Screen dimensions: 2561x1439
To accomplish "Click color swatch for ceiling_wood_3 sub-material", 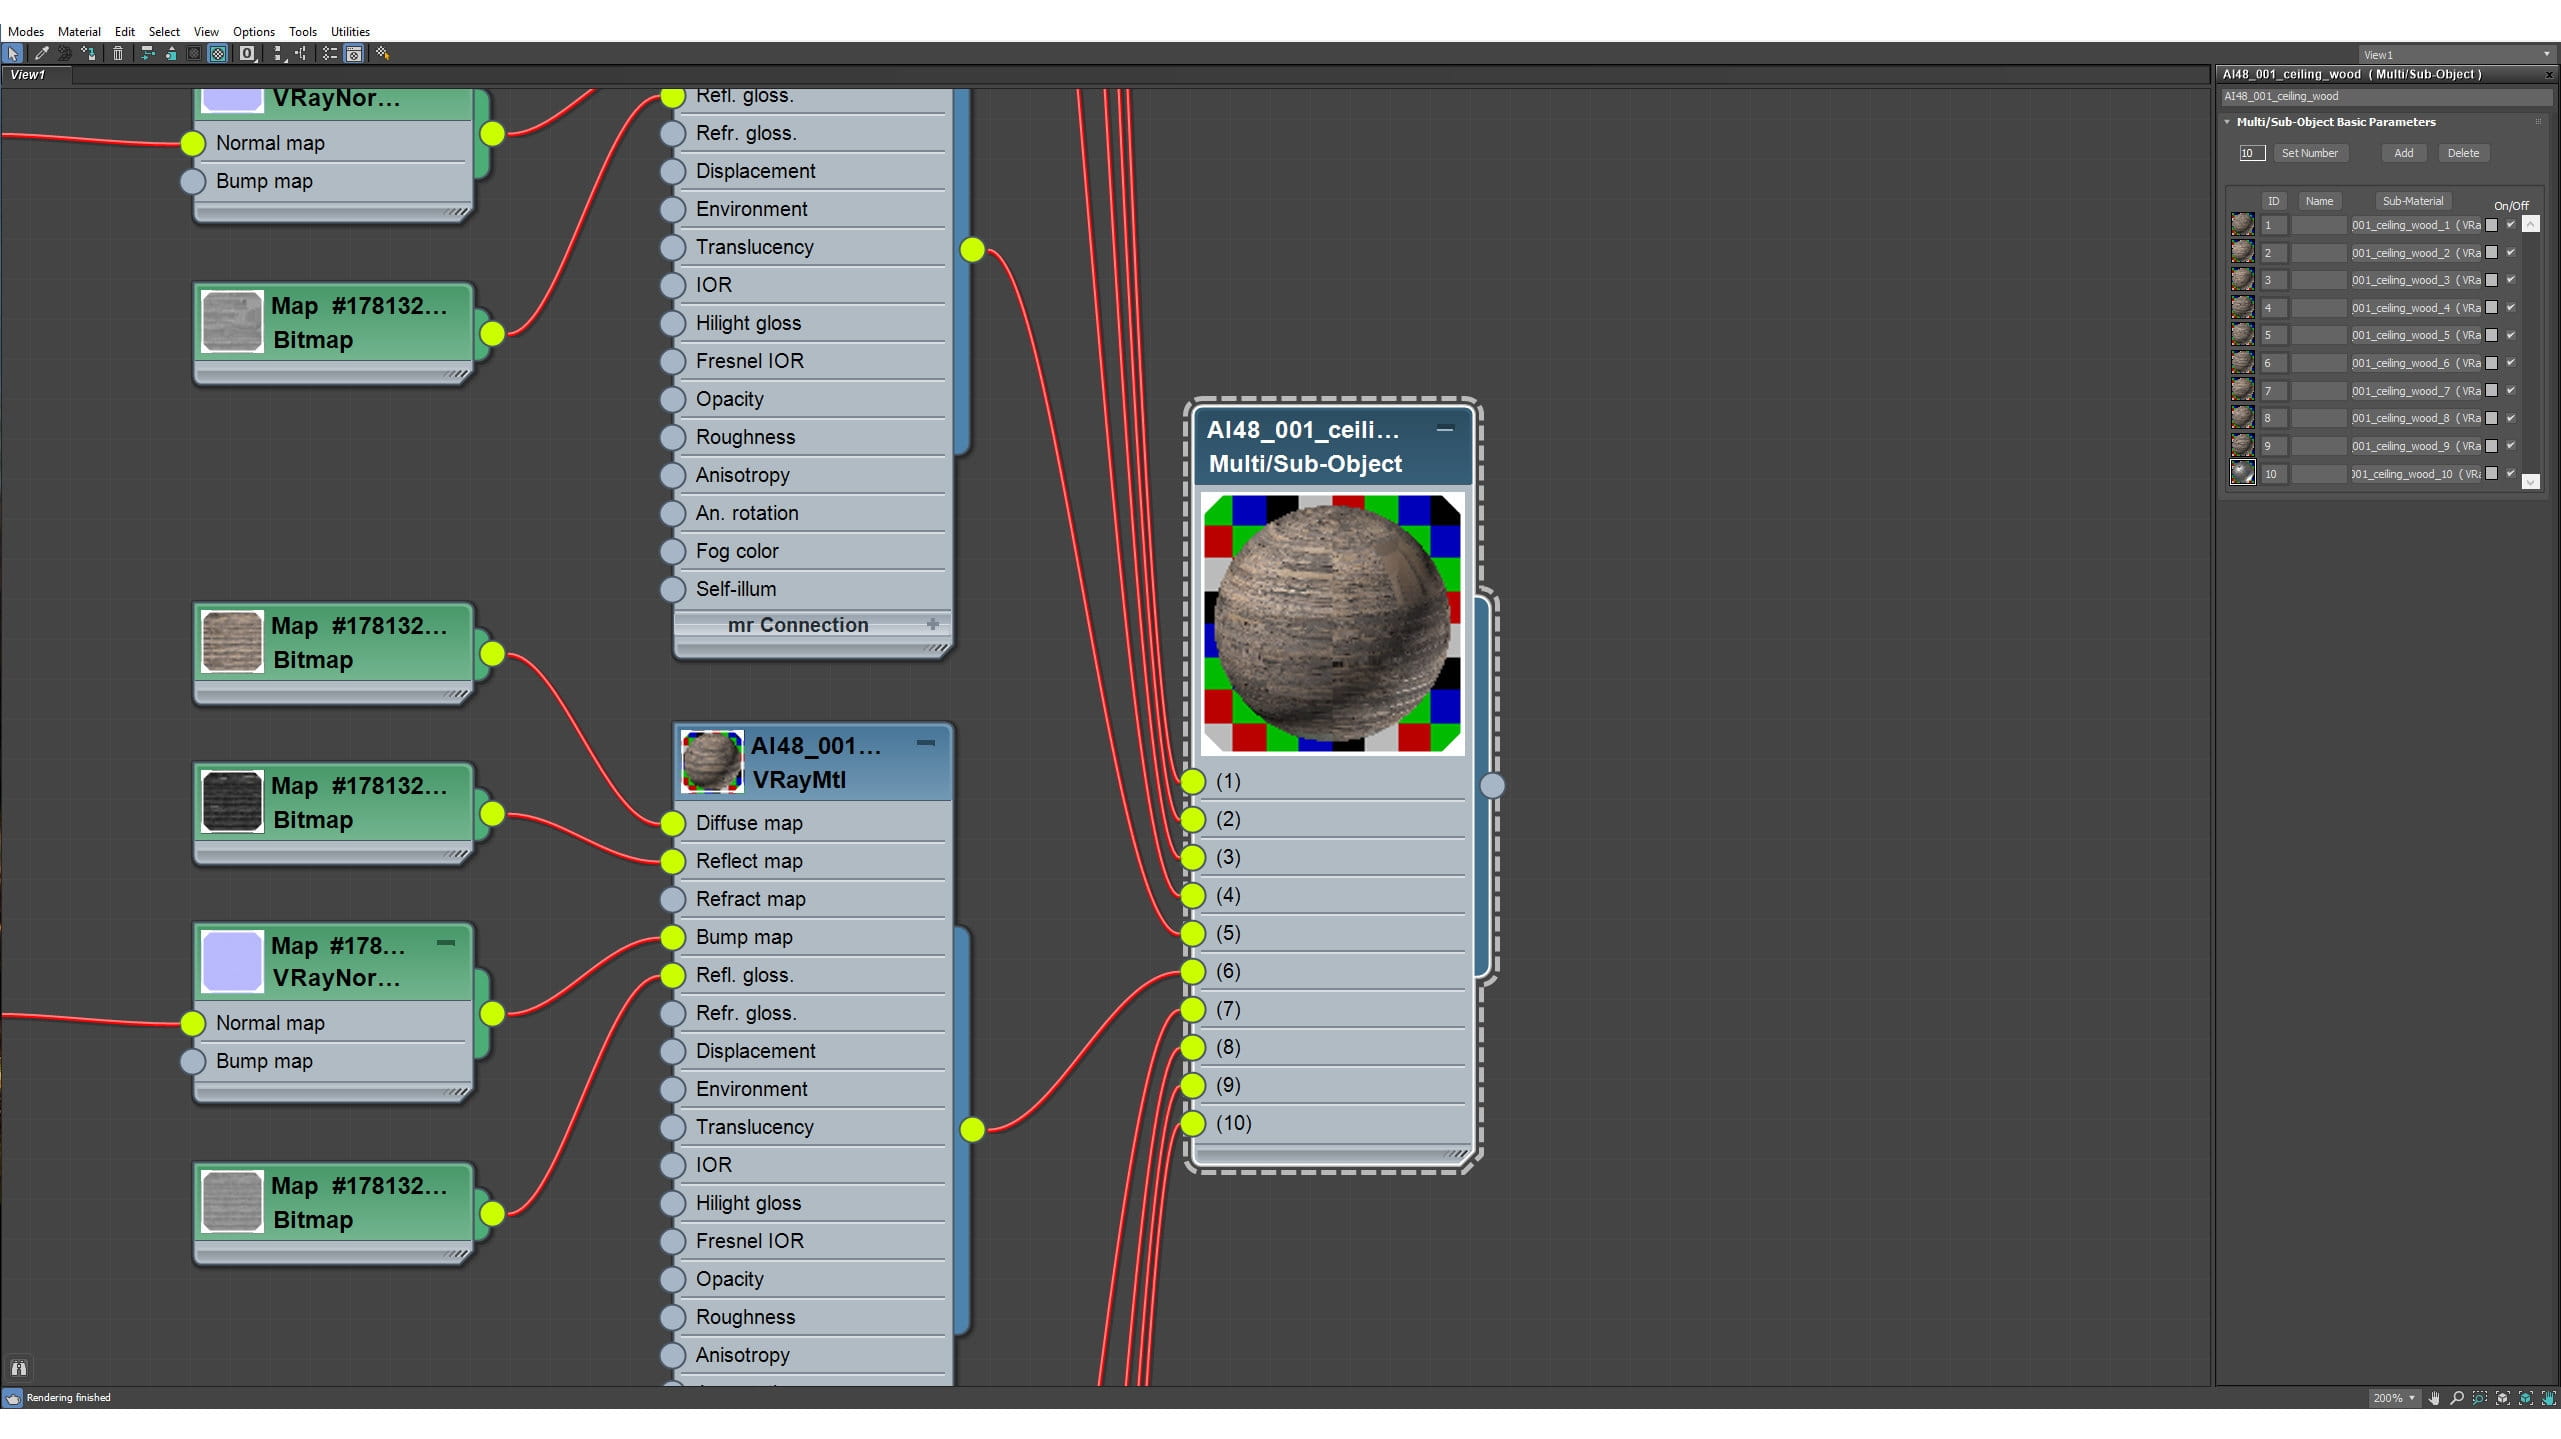I will [2492, 280].
